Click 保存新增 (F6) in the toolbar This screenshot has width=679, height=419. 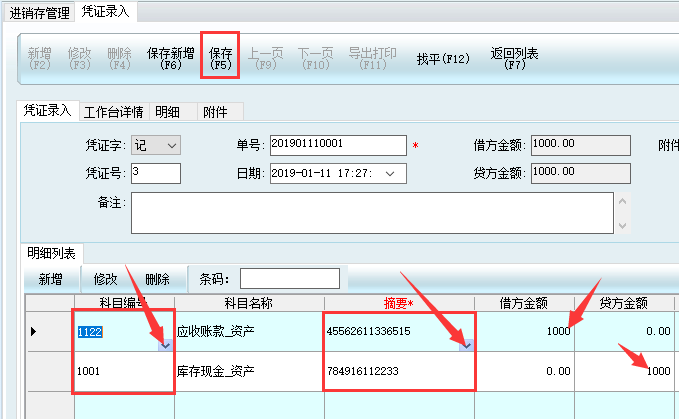point(170,58)
